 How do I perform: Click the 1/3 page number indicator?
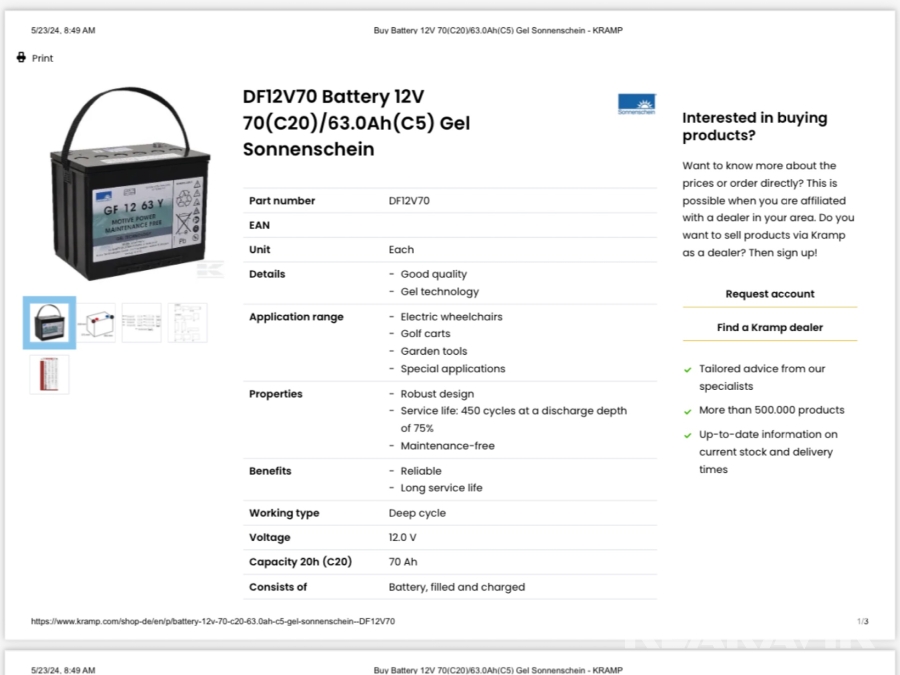[862, 621]
